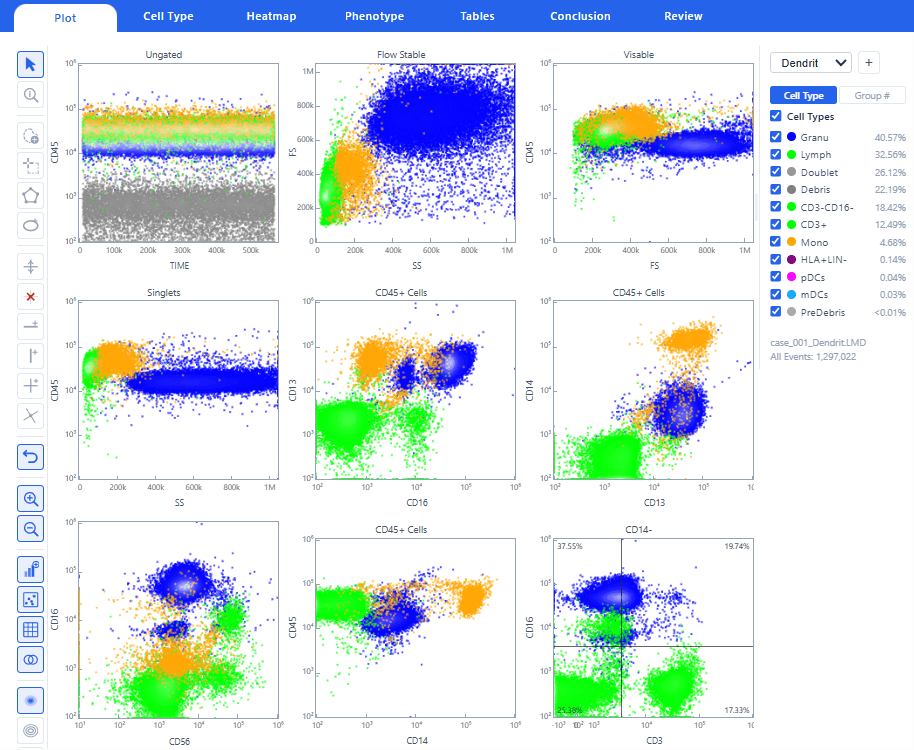Image resolution: width=914 pixels, height=750 pixels.
Task: Select the Flow Stable SS vs FS plot
Action: click(x=416, y=153)
